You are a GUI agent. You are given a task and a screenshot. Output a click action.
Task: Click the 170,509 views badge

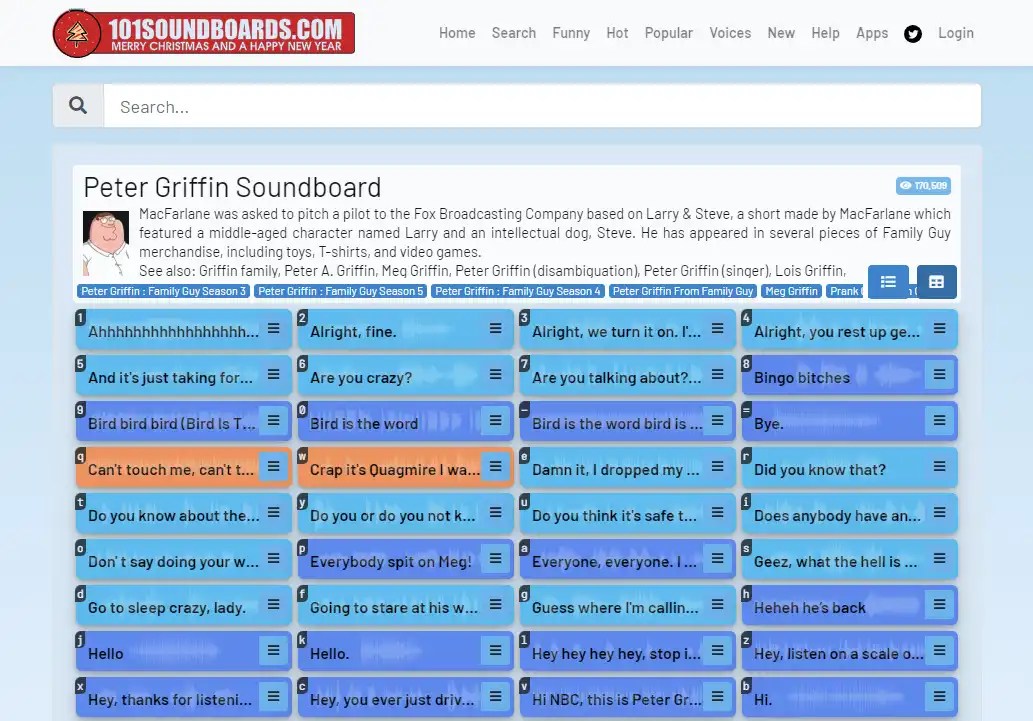click(922, 186)
